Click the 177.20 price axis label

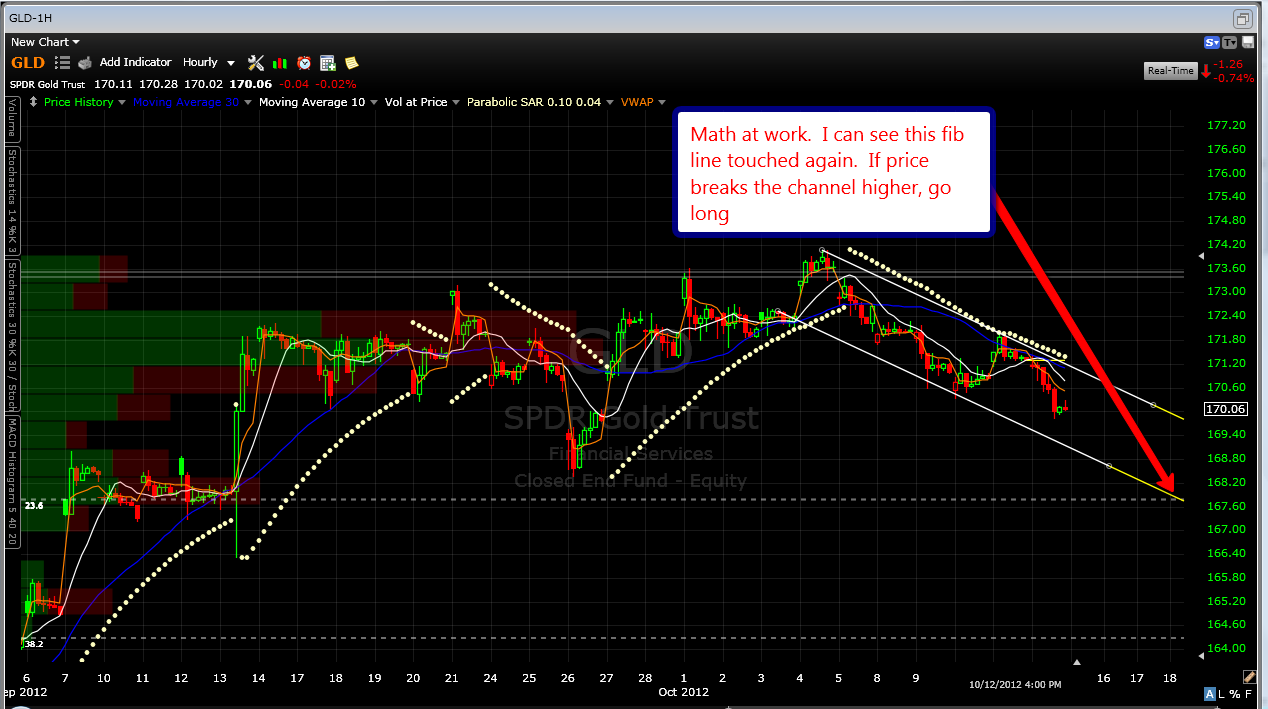[x=1226, y=125]
